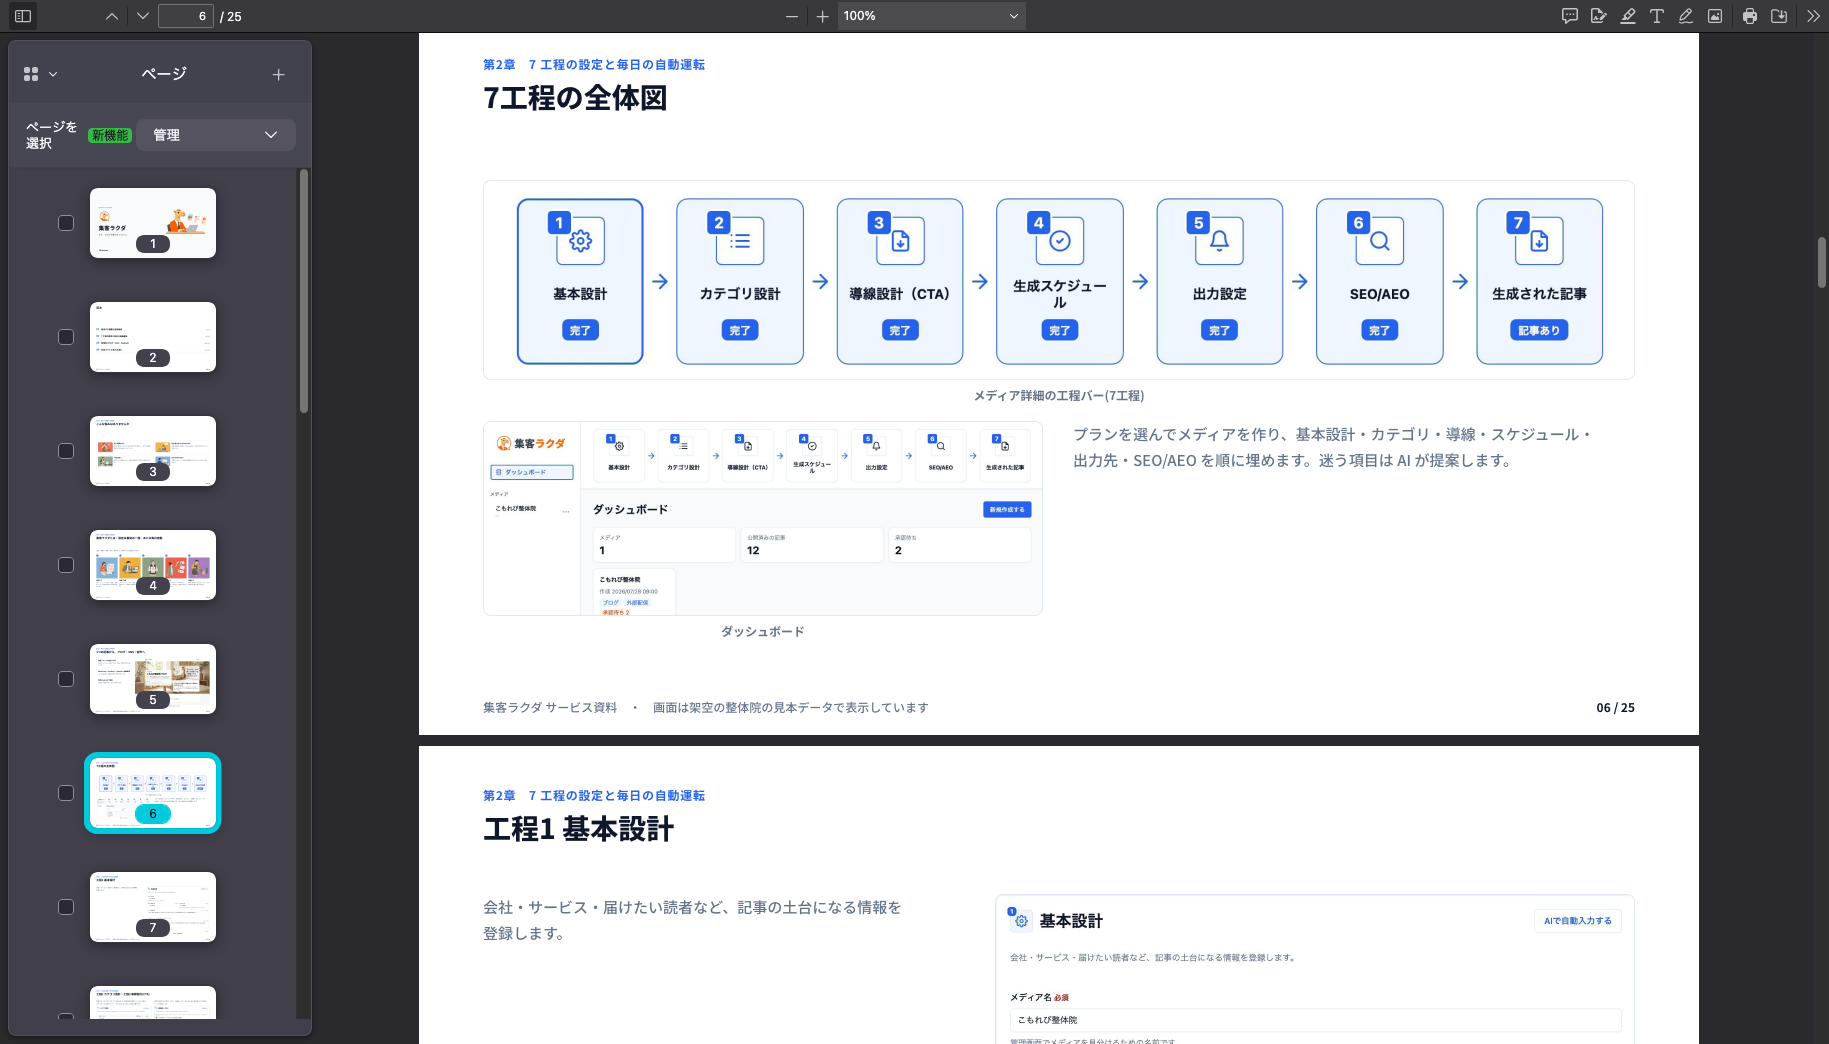
Task: Open page 2 thumbnail
Action: point(153,337)
